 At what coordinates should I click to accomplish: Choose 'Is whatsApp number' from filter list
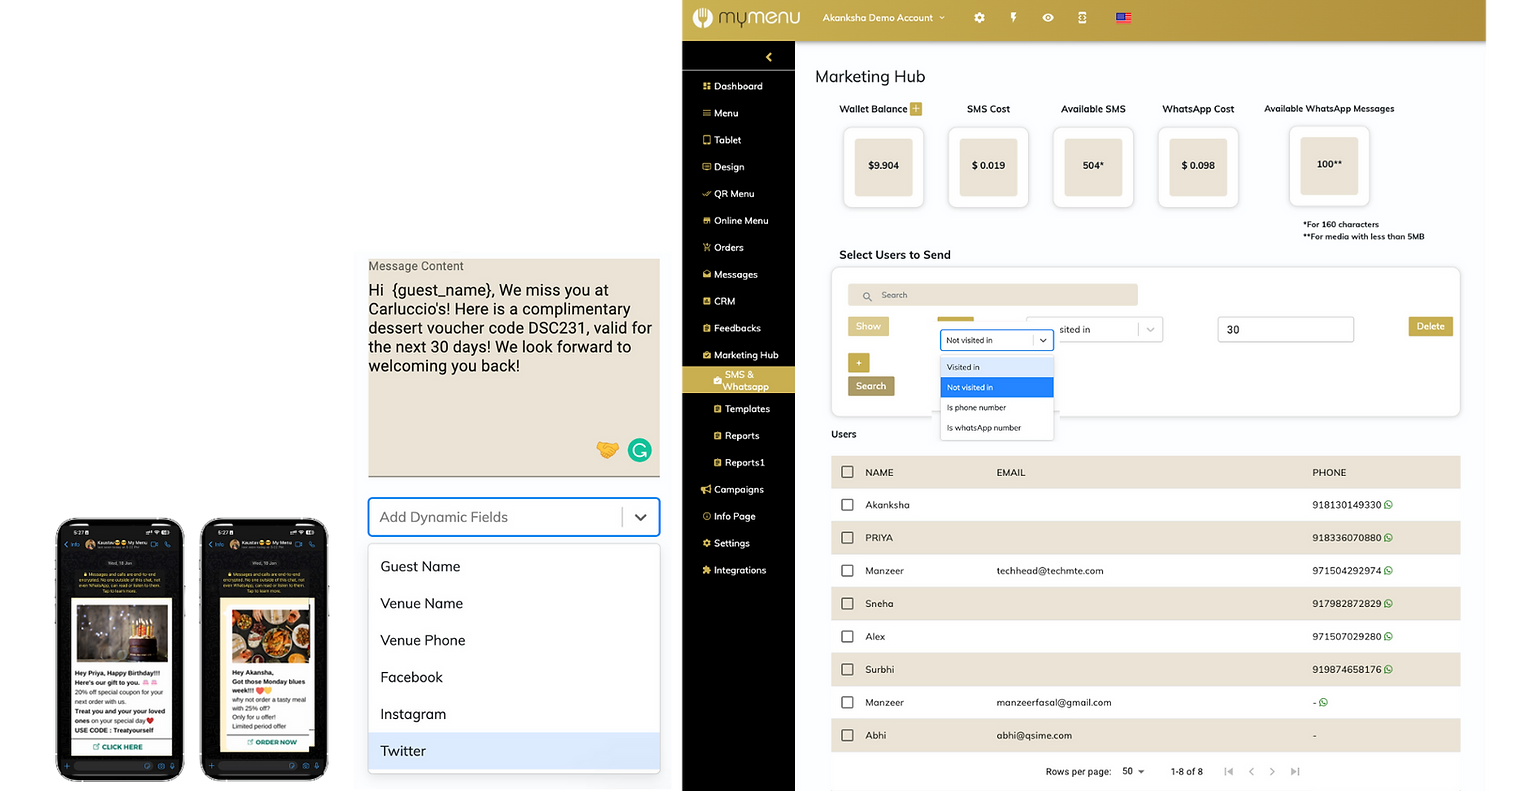click(x=984, y=428)
